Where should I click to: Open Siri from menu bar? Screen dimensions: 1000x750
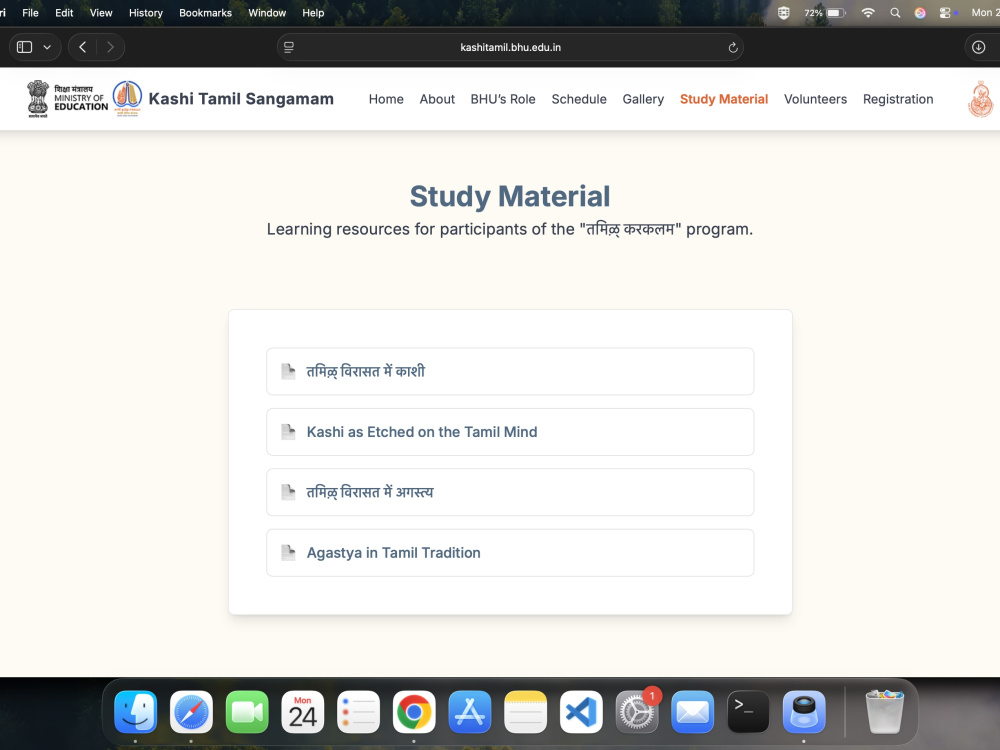point(920,13)
